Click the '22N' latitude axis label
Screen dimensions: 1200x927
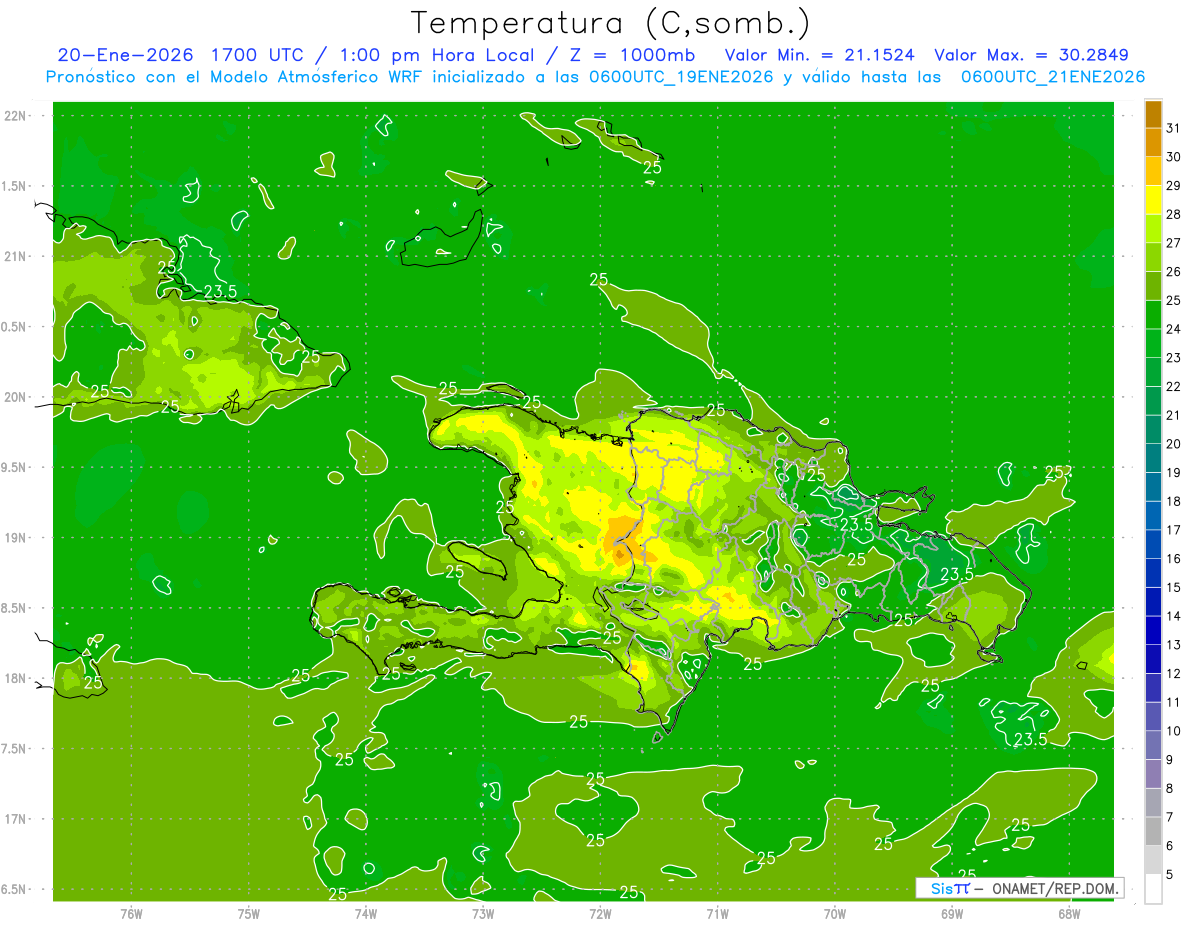click(x=15, y=116)
